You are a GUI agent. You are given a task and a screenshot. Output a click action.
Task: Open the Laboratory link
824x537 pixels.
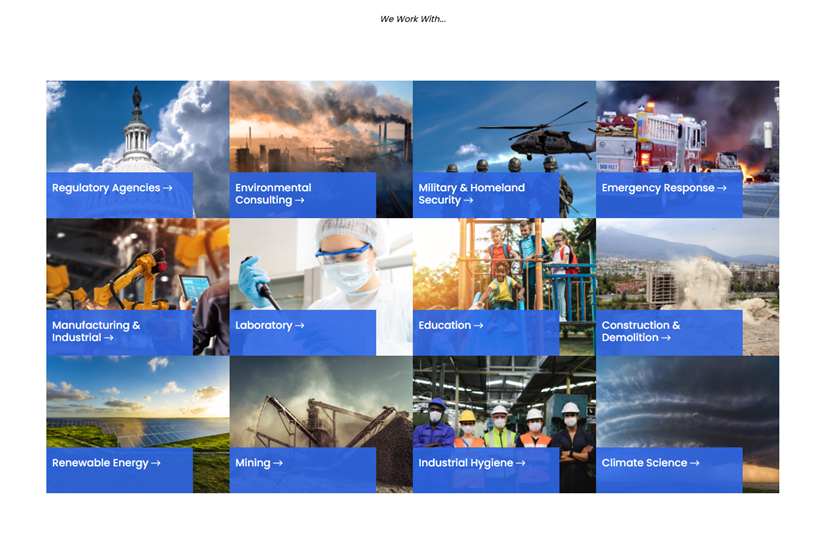tap(270, 326)
